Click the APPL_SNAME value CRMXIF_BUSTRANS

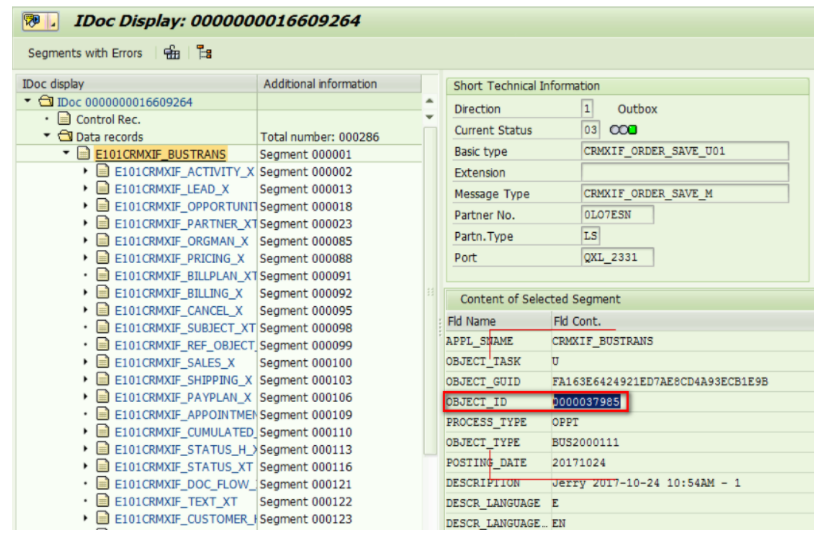[x=602, y=341]
